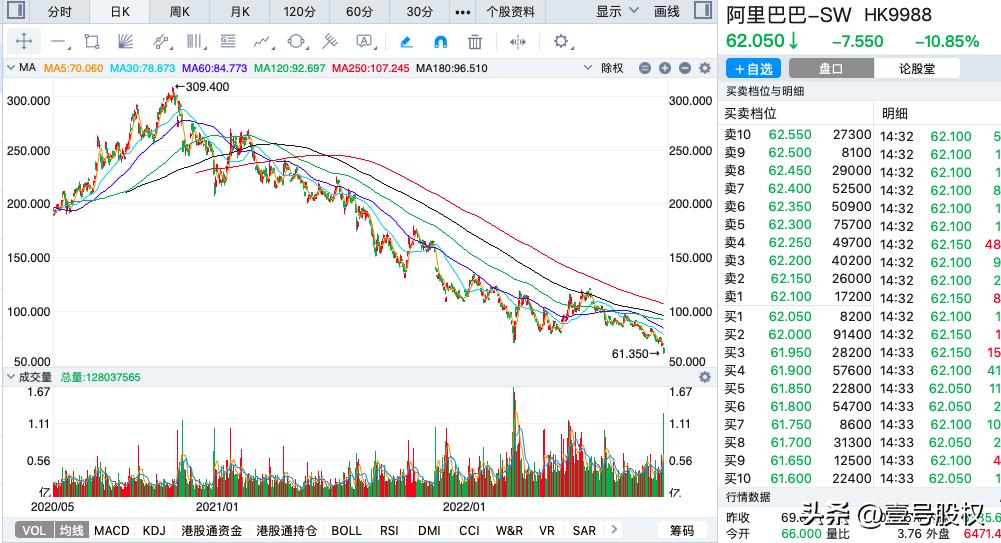Toggle the 均线 moving average button
Viewport: 1001px width, 543px height.
(x=72, y=530)
